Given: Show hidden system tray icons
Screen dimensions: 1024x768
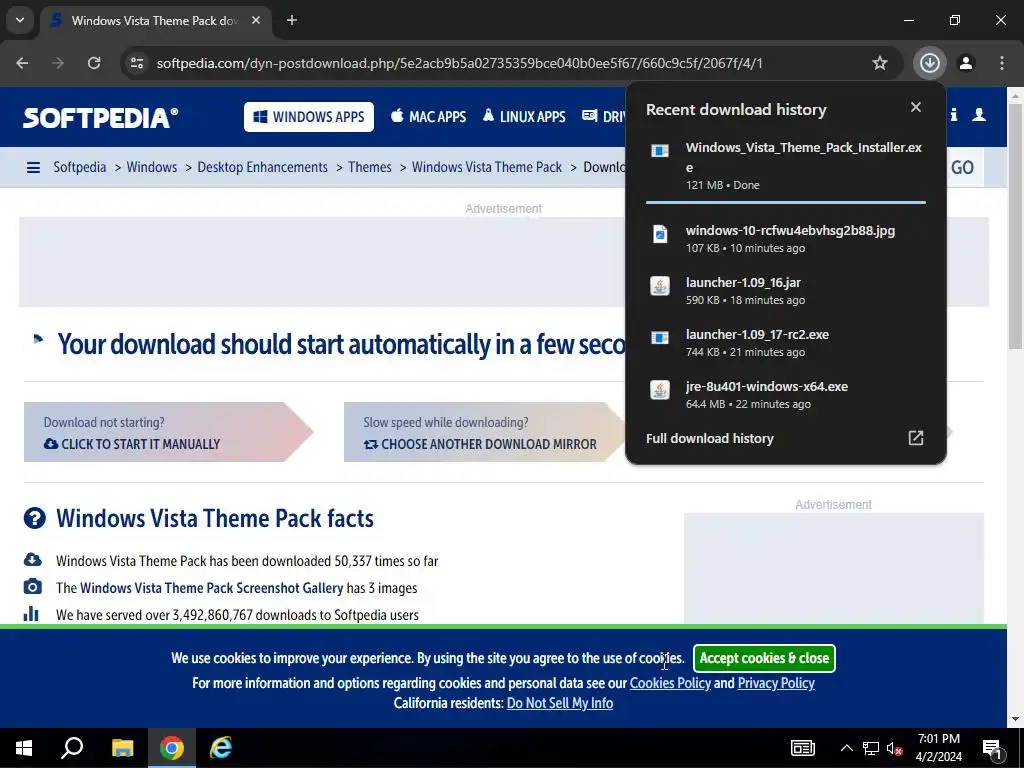Looking at the screenshot, I should 846,748.
